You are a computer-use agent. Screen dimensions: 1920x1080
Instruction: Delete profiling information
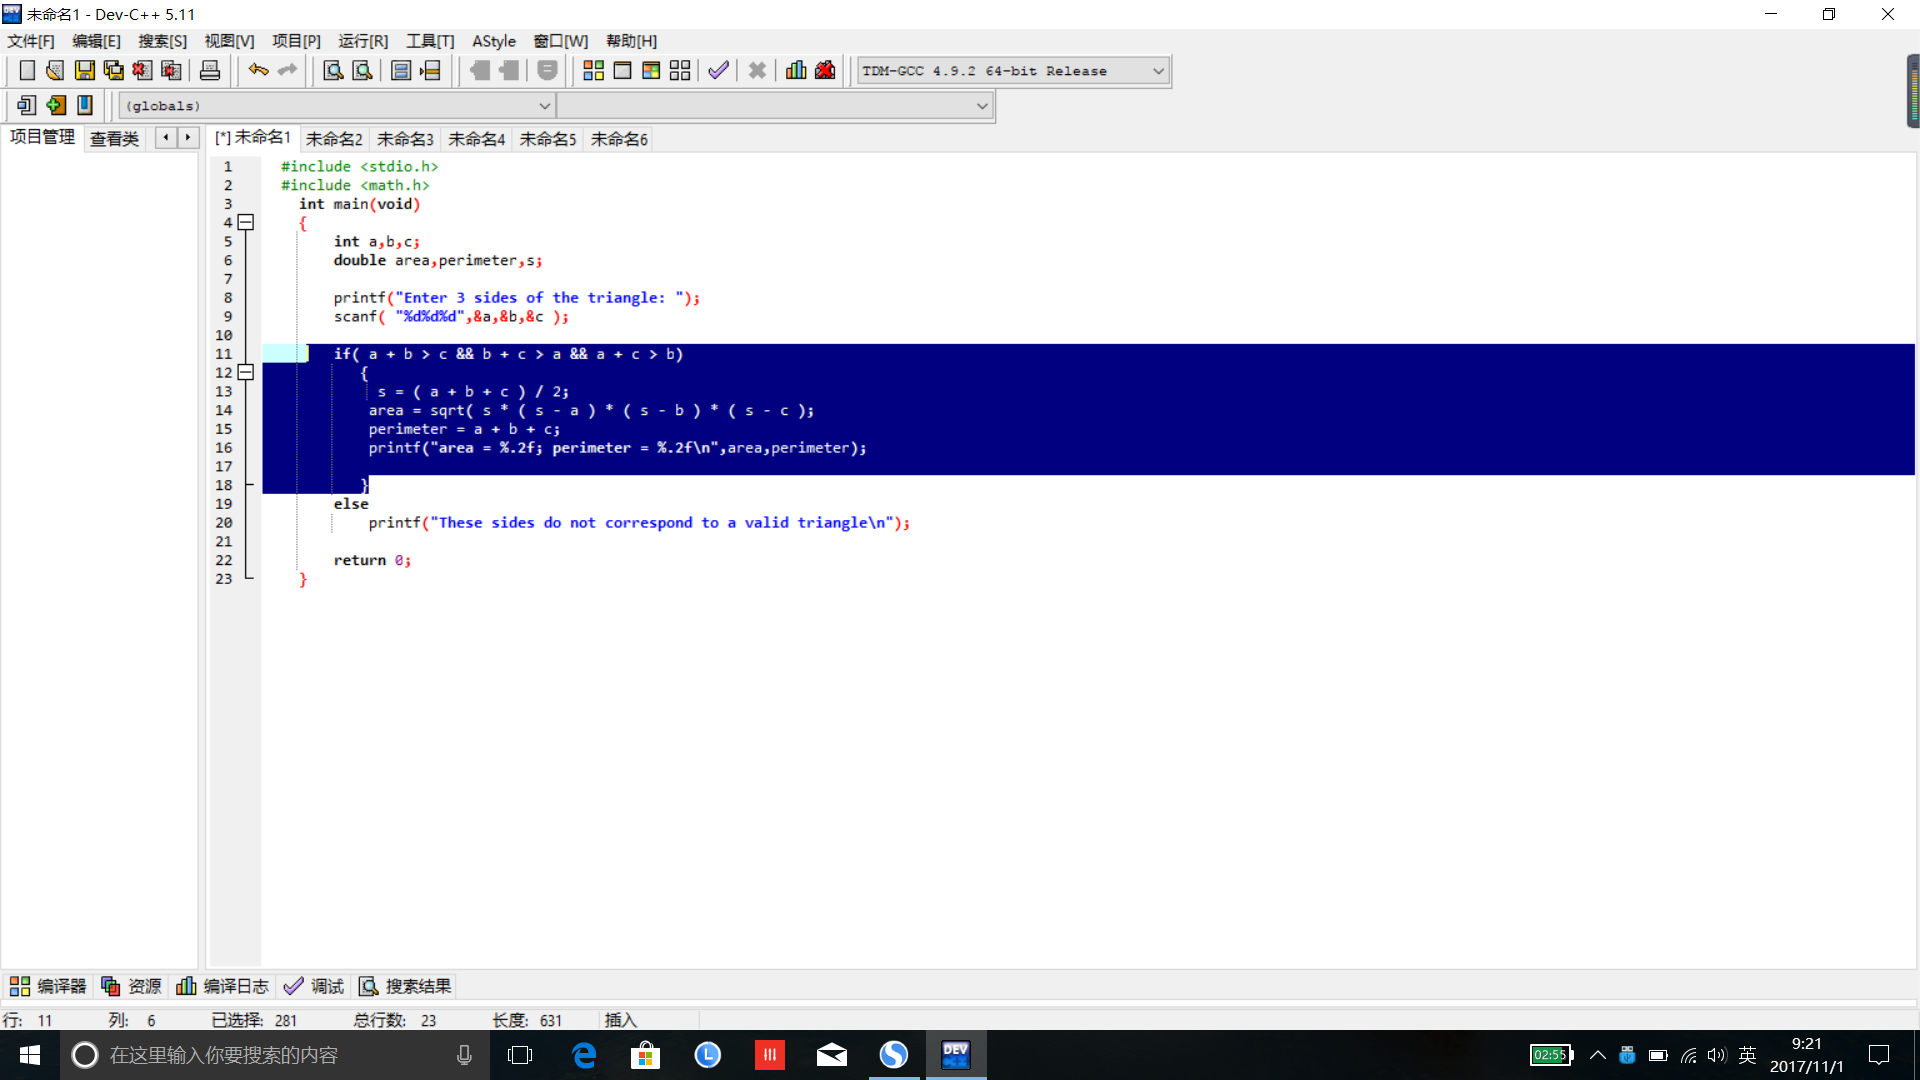[825, 71]
